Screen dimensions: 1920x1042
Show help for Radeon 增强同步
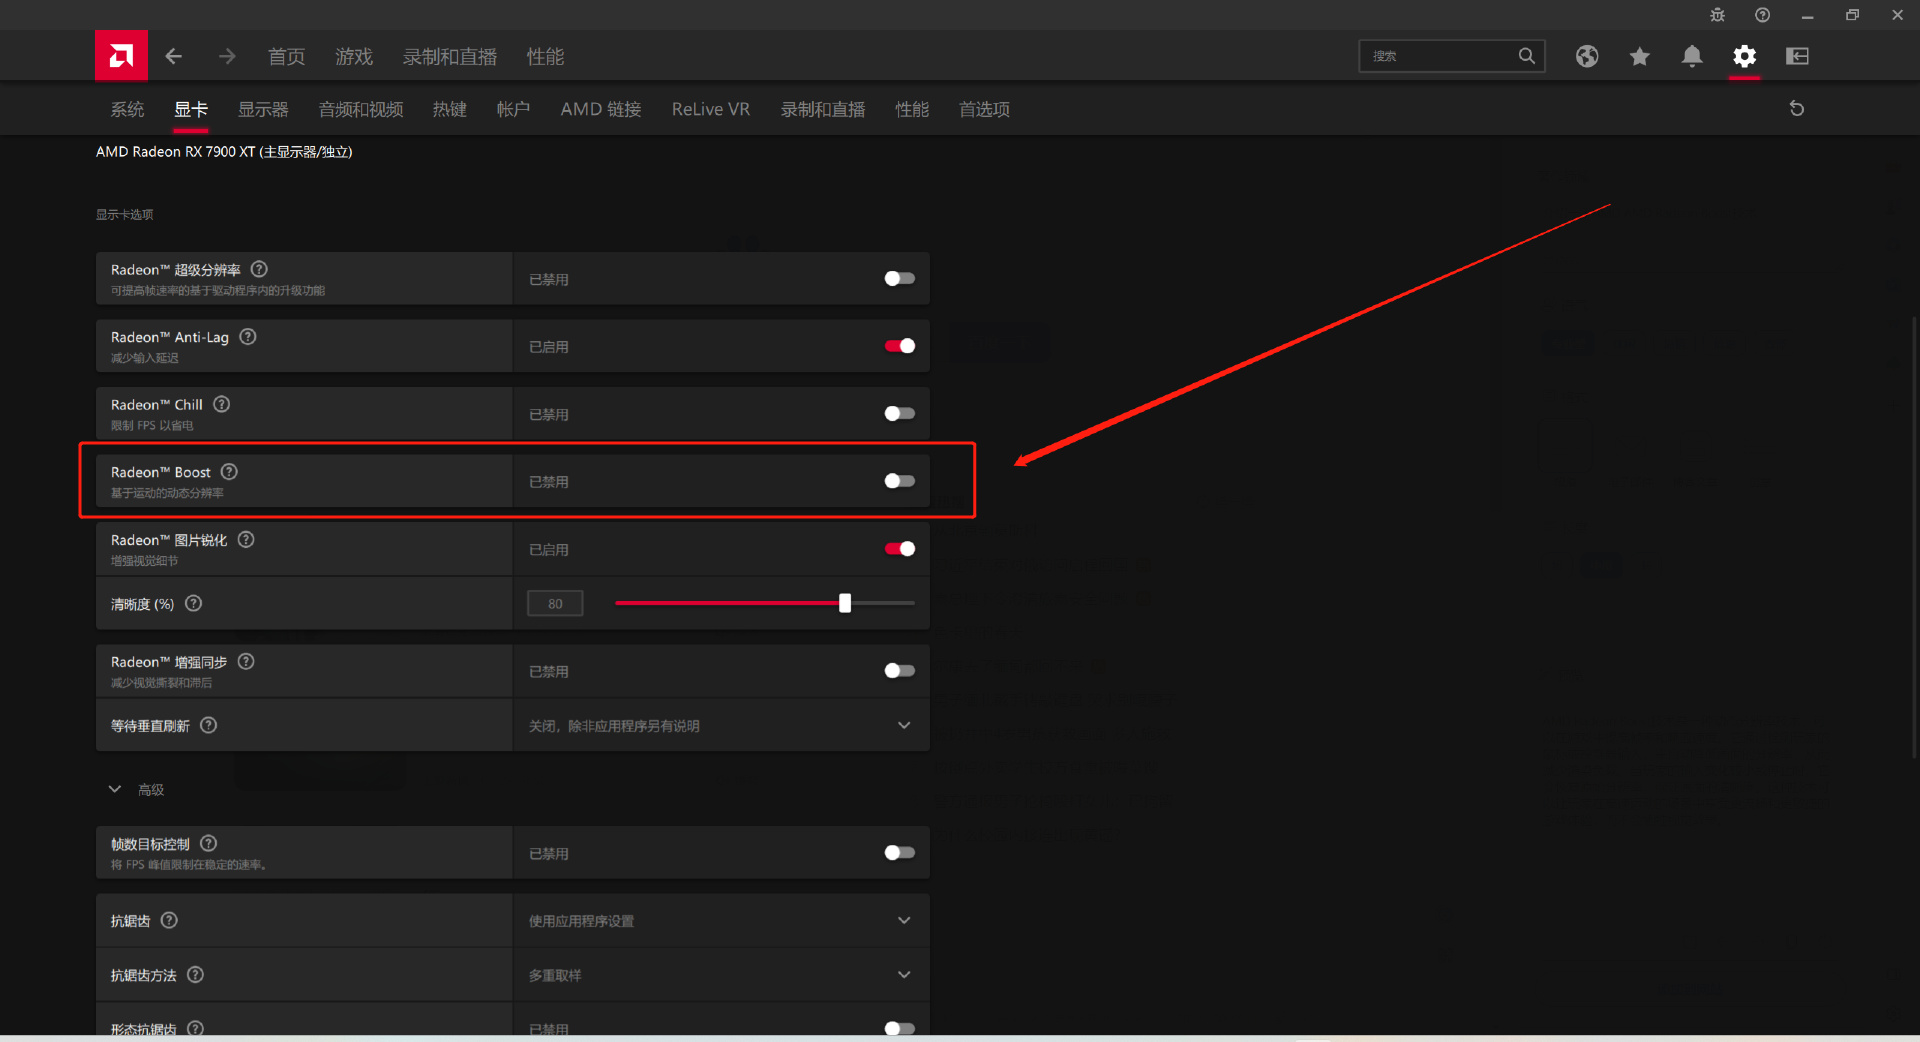(246, 661)
